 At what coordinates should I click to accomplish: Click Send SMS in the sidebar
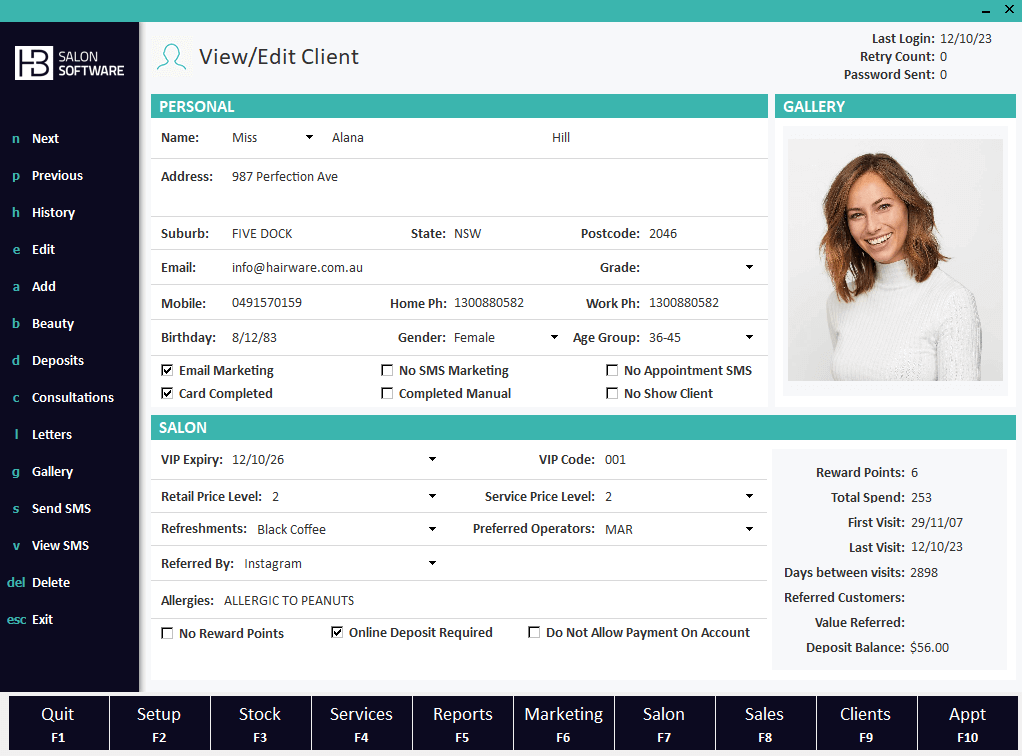[x=61, y=509]
